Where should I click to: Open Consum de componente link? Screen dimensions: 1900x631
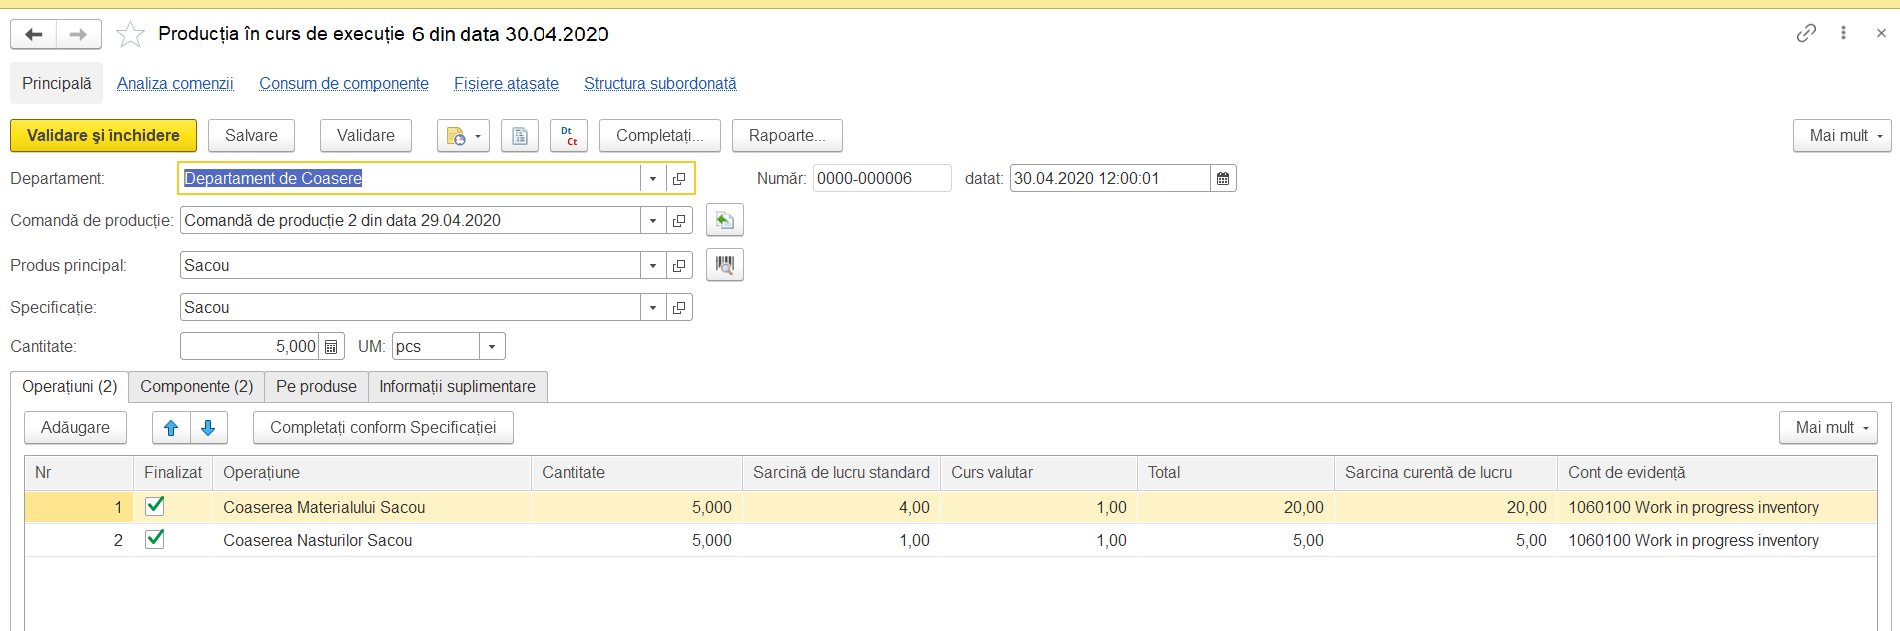(x=344, y=84)
